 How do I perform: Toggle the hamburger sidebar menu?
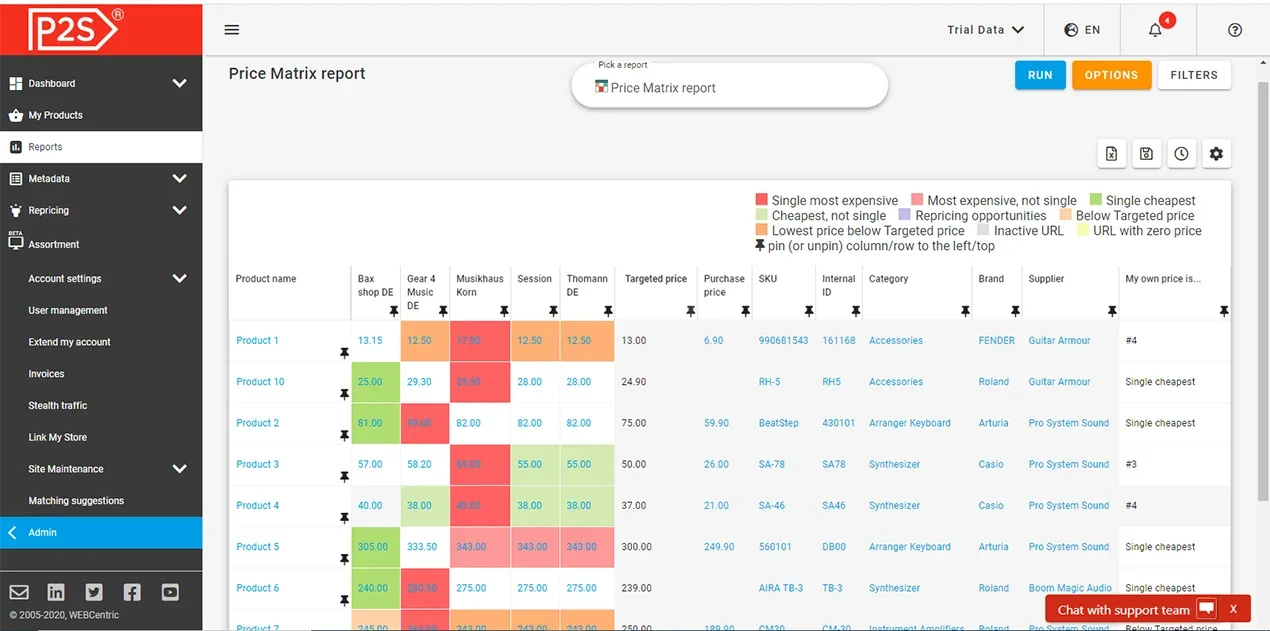(x=232, y=30)
